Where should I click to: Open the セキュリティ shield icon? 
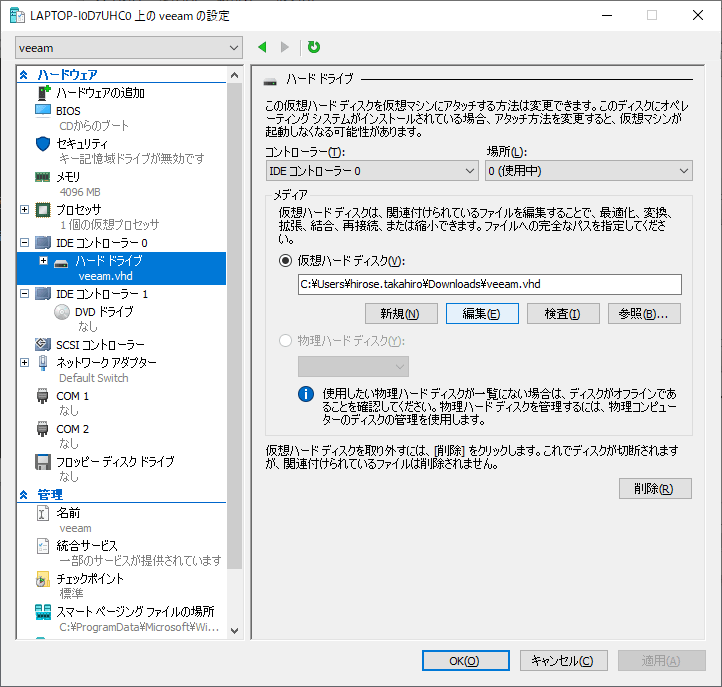[43, 144]
